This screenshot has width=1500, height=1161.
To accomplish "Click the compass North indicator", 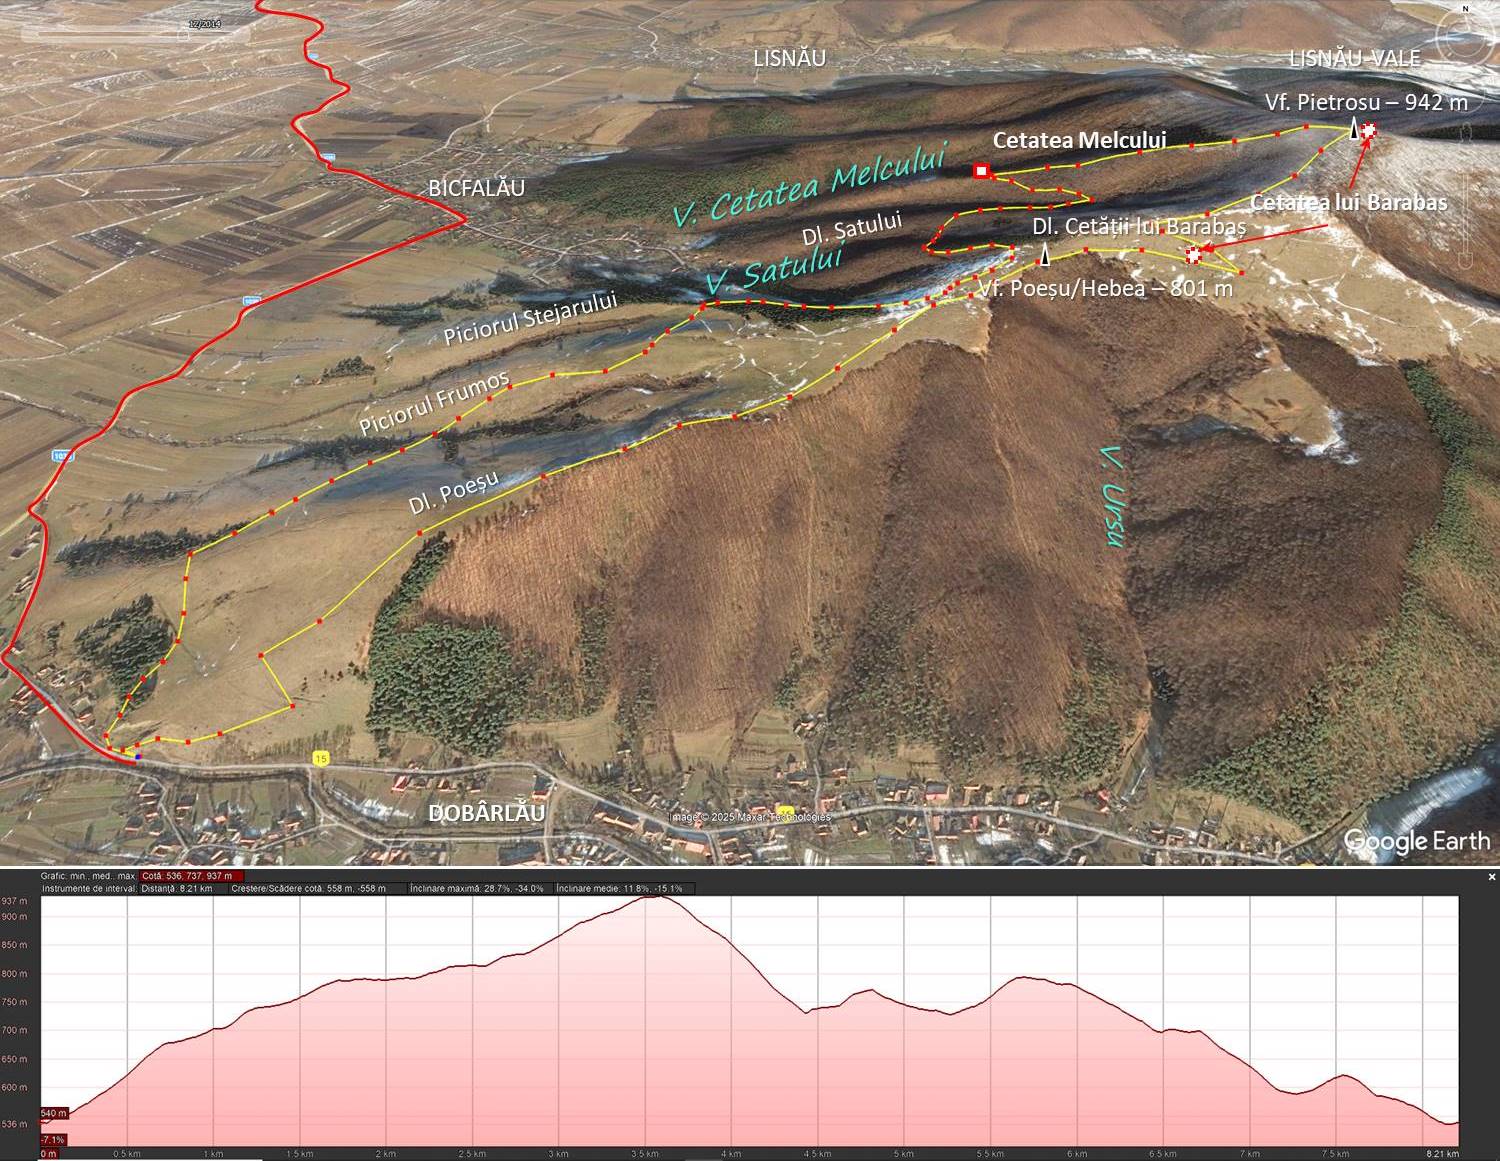I will [x=1467, y=9].
